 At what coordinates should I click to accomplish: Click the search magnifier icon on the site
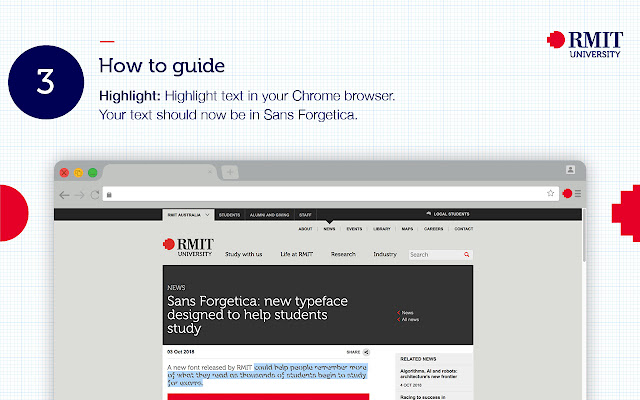467,255
